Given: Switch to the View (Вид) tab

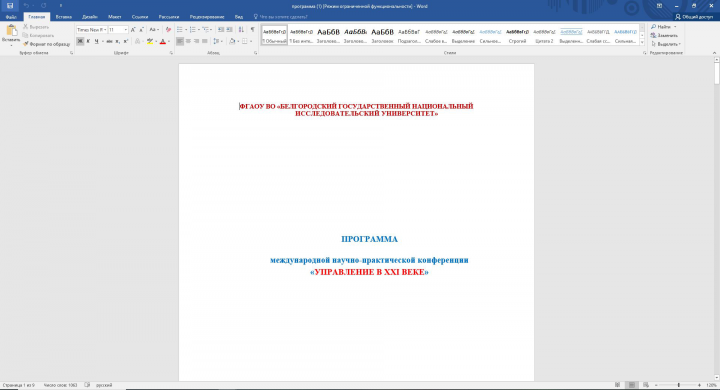Looking at the screenshot, I should 239,17.
